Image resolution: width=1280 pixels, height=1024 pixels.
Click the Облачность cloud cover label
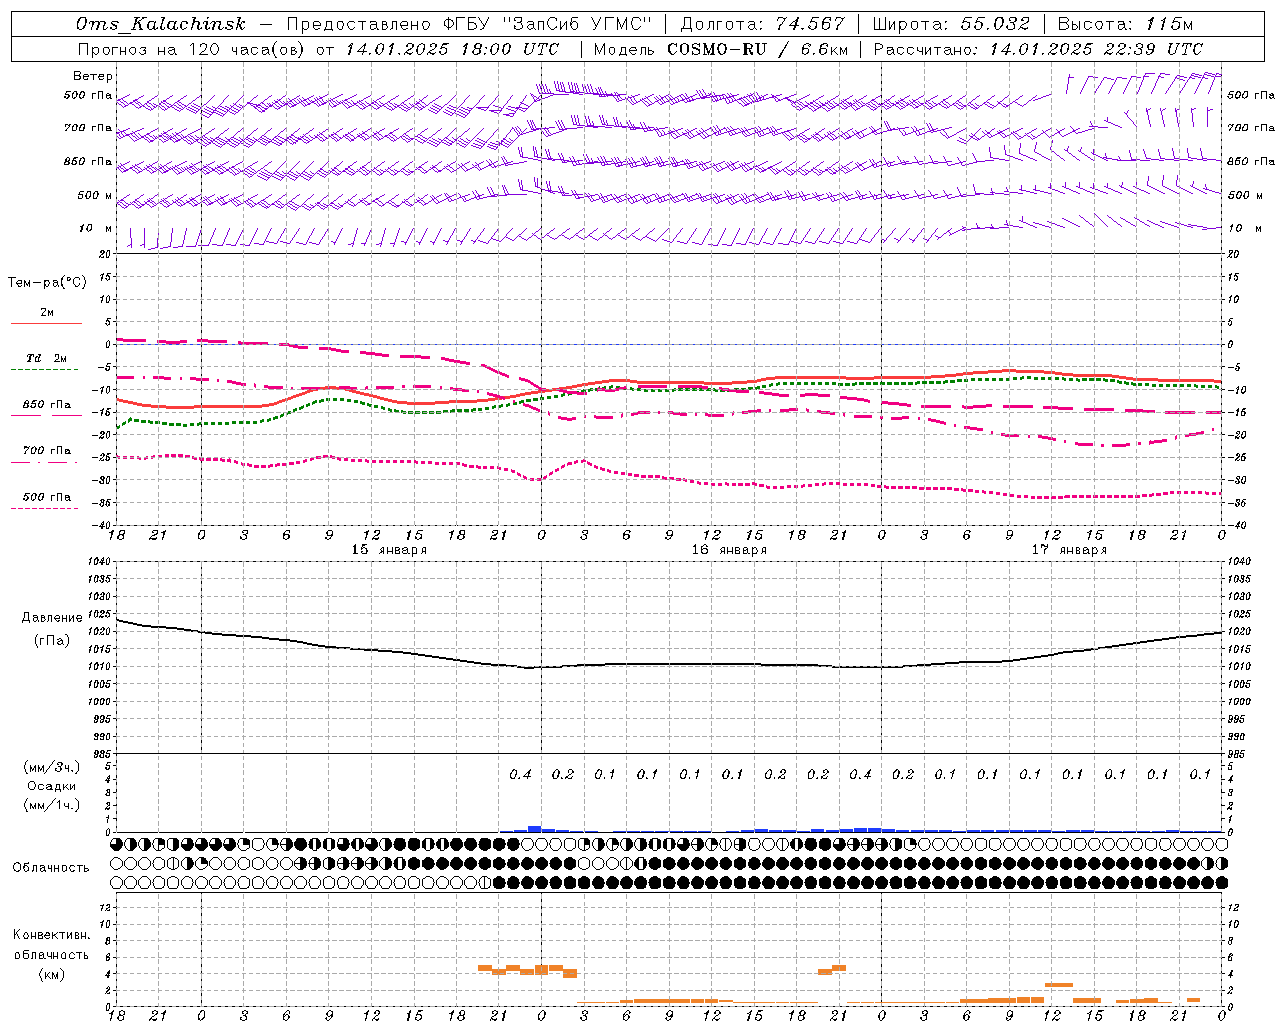(x=51, y=867)
